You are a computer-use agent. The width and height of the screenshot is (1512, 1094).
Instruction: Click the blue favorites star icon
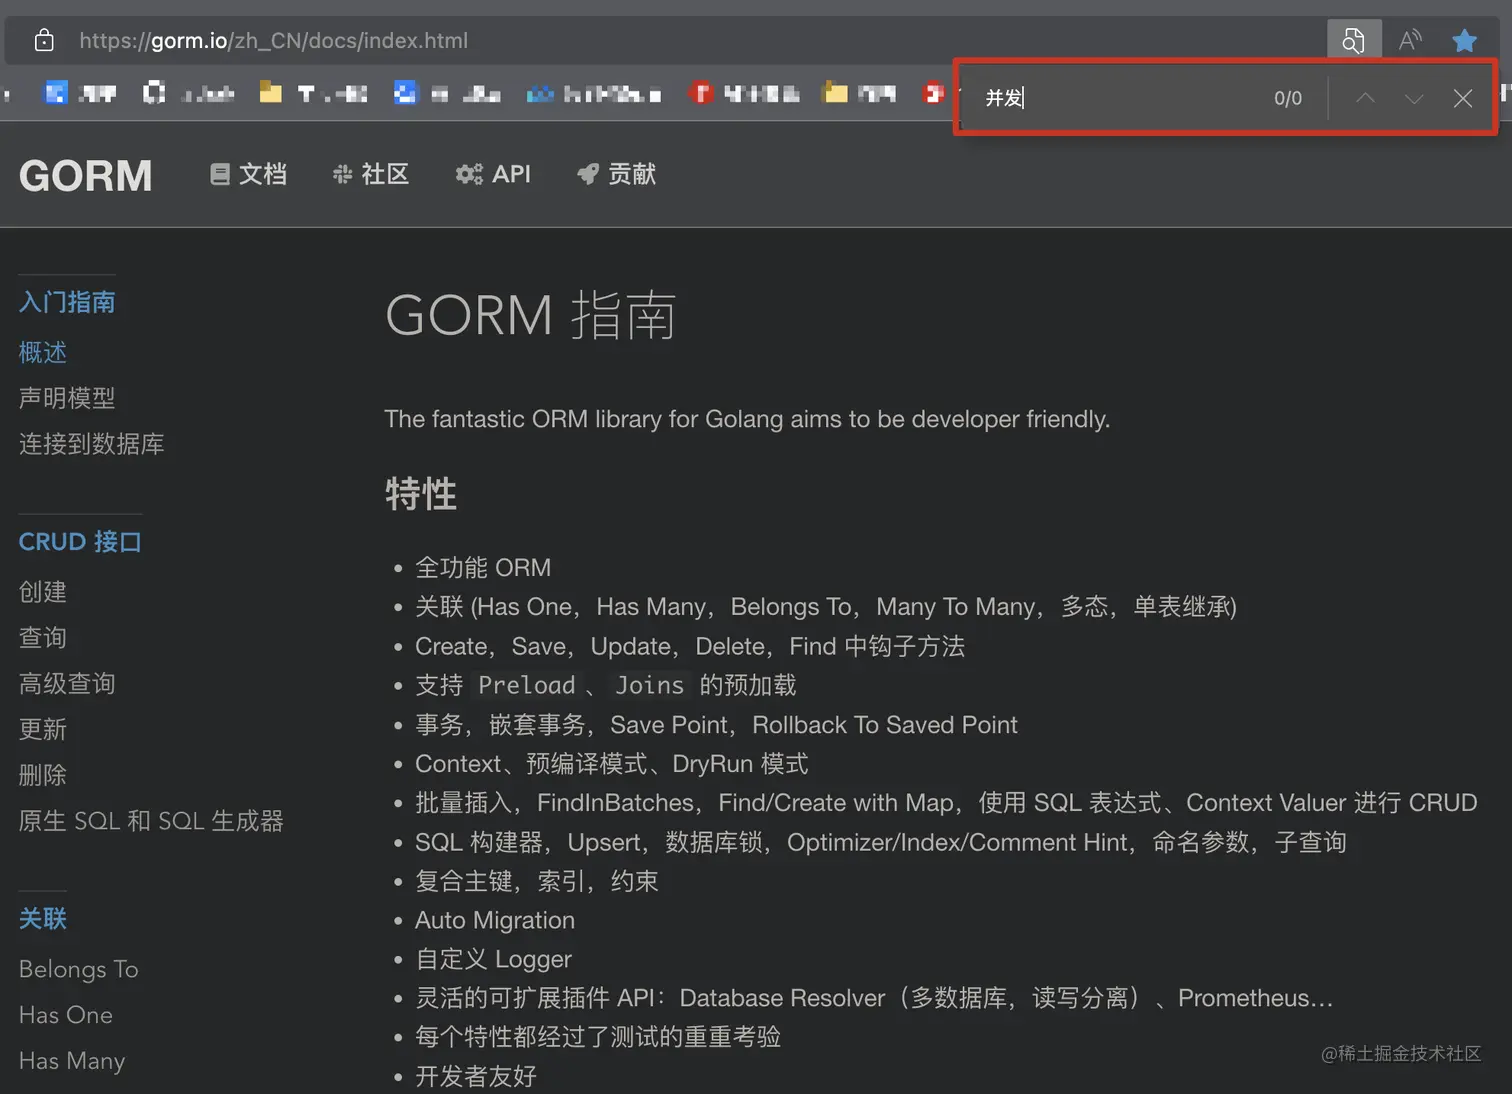(1465, 41)
